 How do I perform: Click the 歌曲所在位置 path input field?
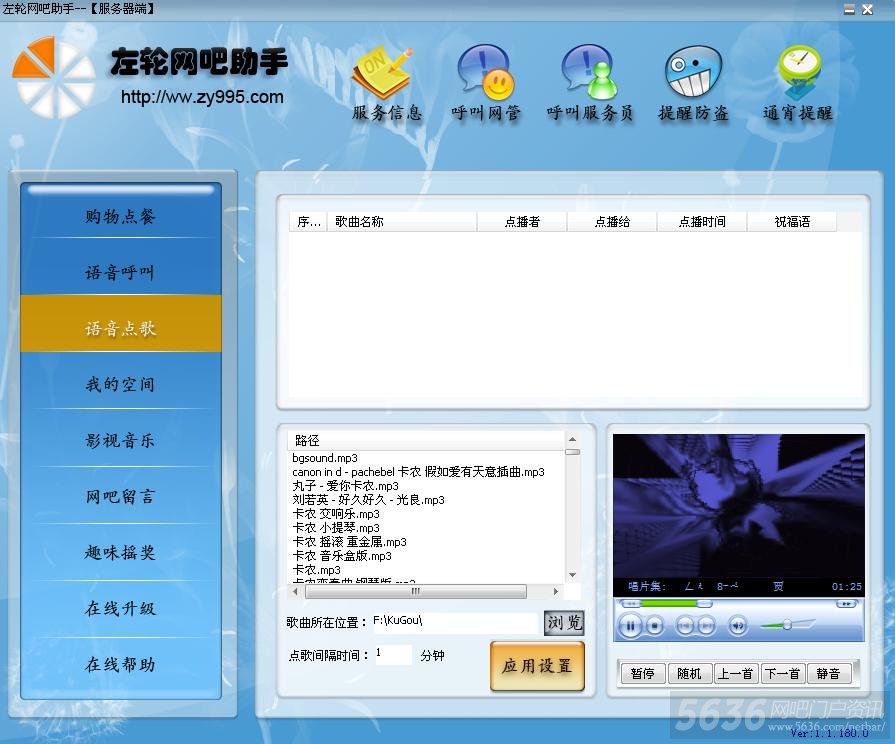tap(455, 622)
